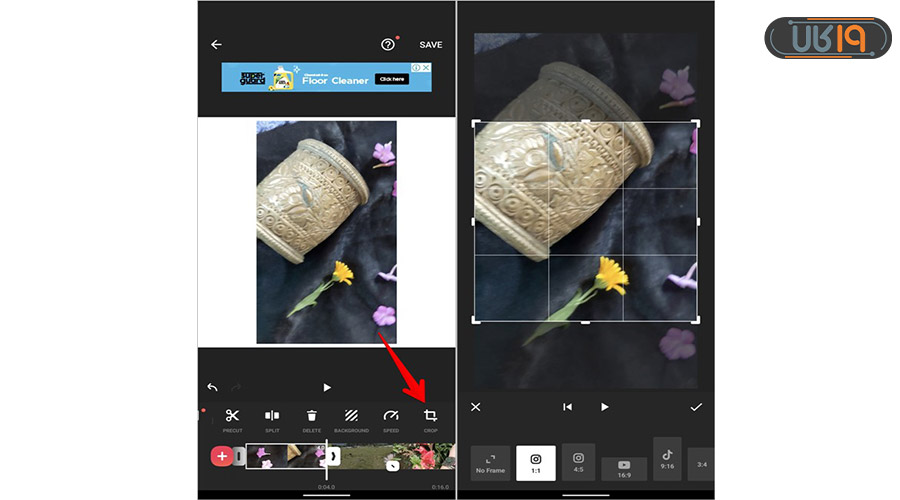900x500 pixels.
Task: Undo the last edit
Action: tap(212, 387)
